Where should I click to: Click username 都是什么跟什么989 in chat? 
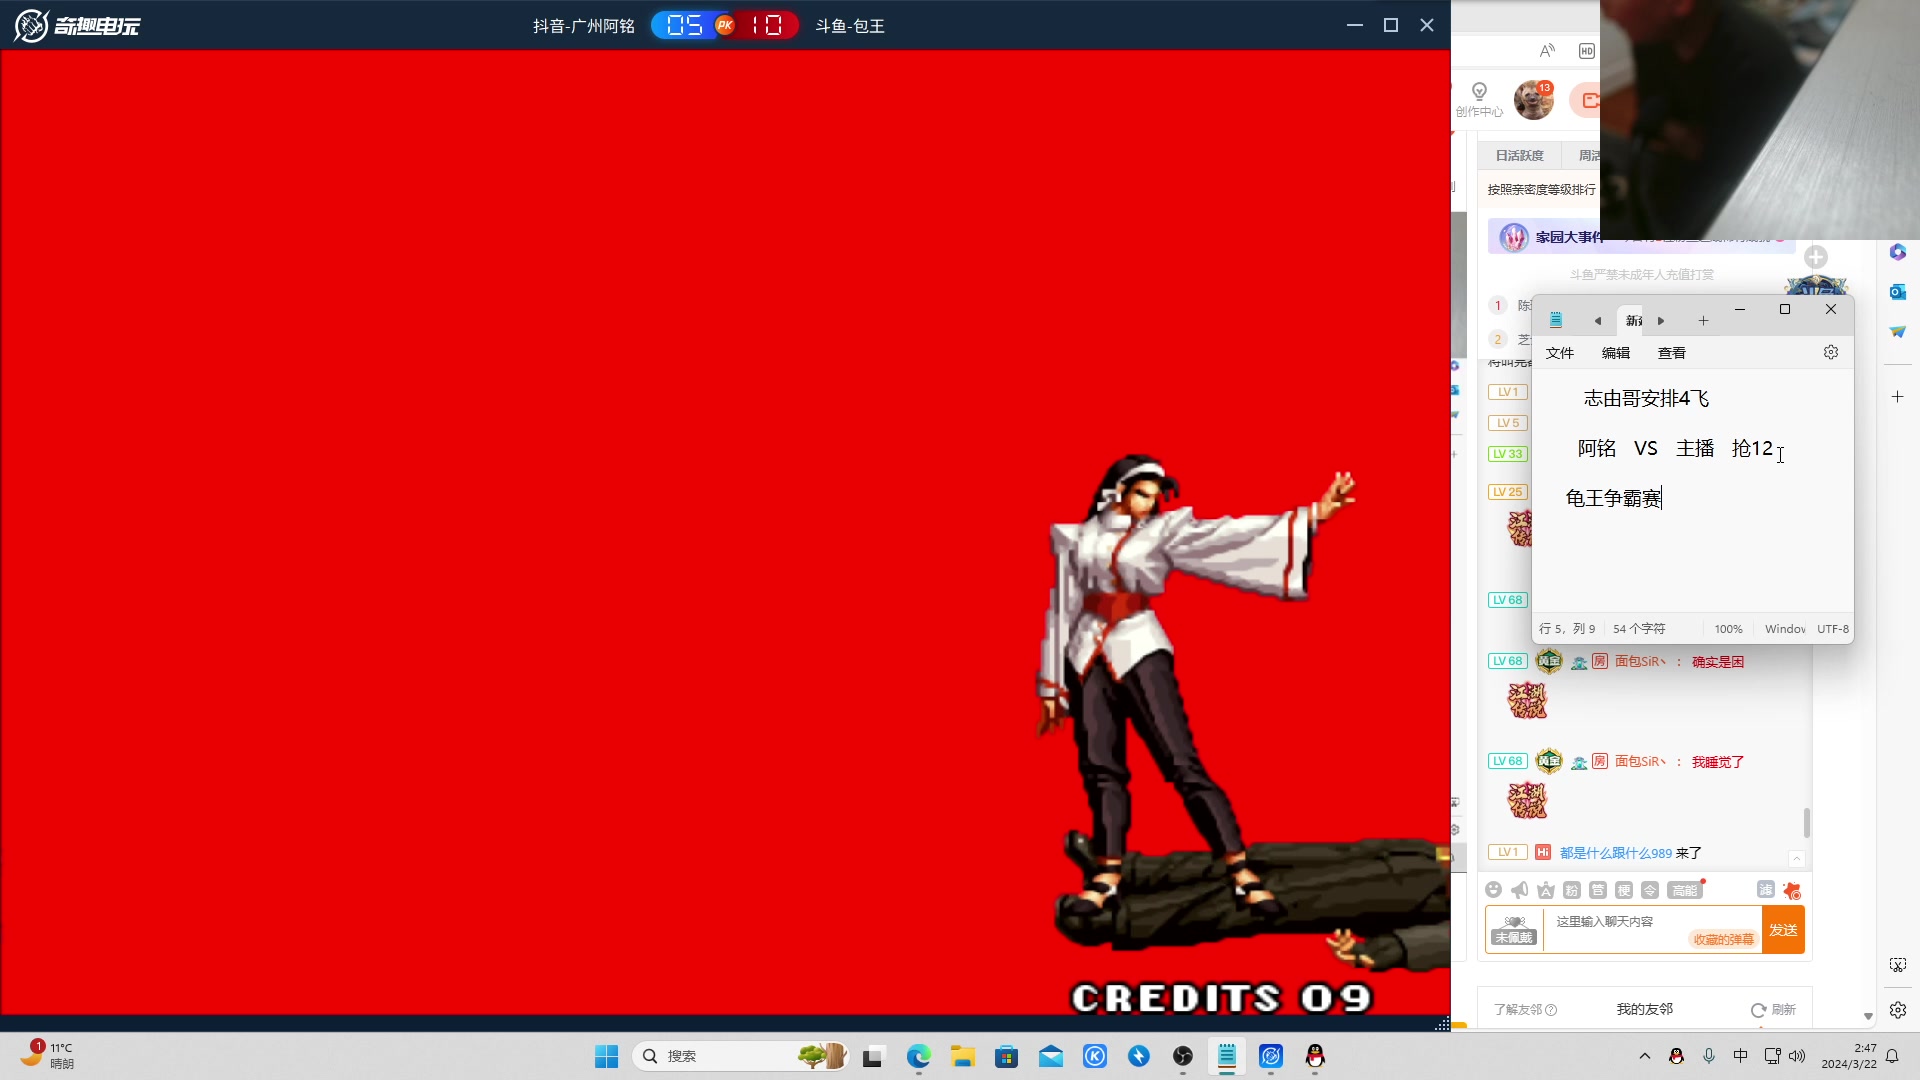(x=1615, y=853)
